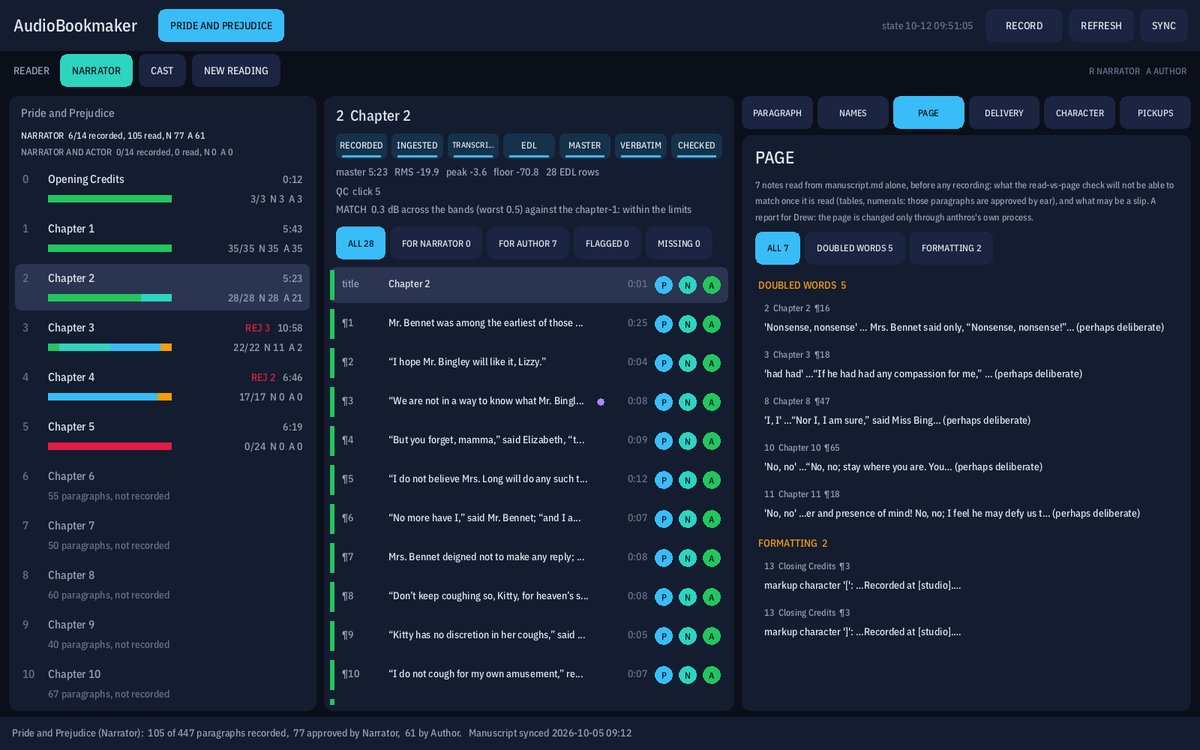Image resolution: width=1200 pixels, height=750 pixels.
Task: Click the Record button
Action: tap(1024, 26)
